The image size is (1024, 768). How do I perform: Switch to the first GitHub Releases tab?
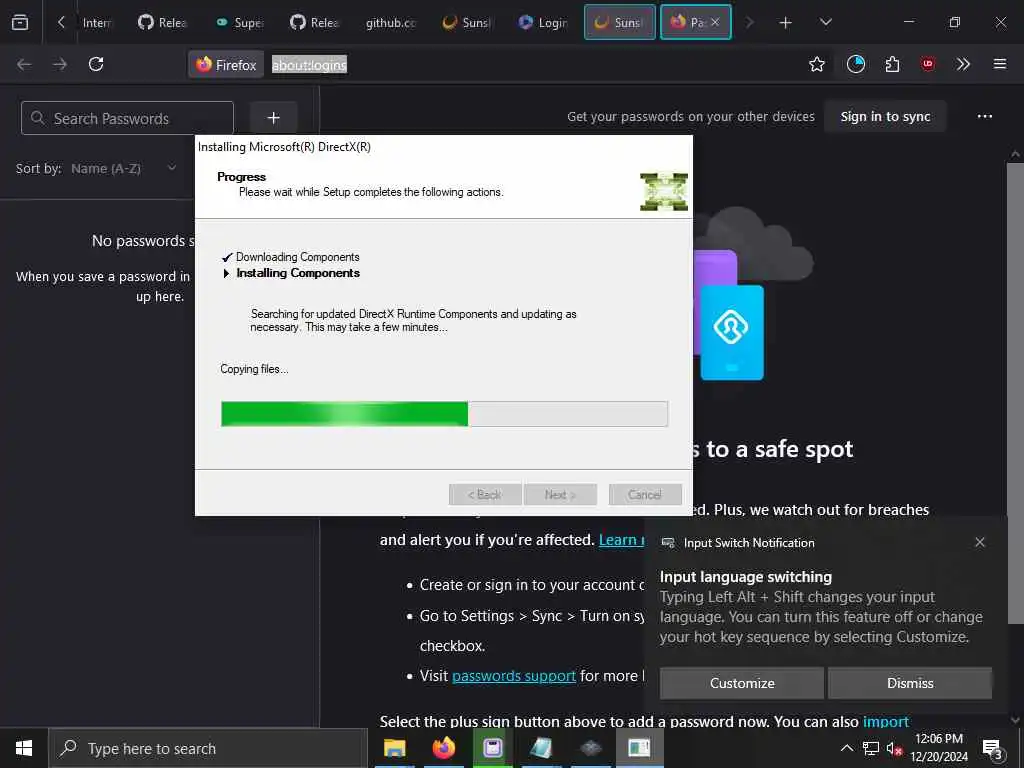[x=163, y=22]
